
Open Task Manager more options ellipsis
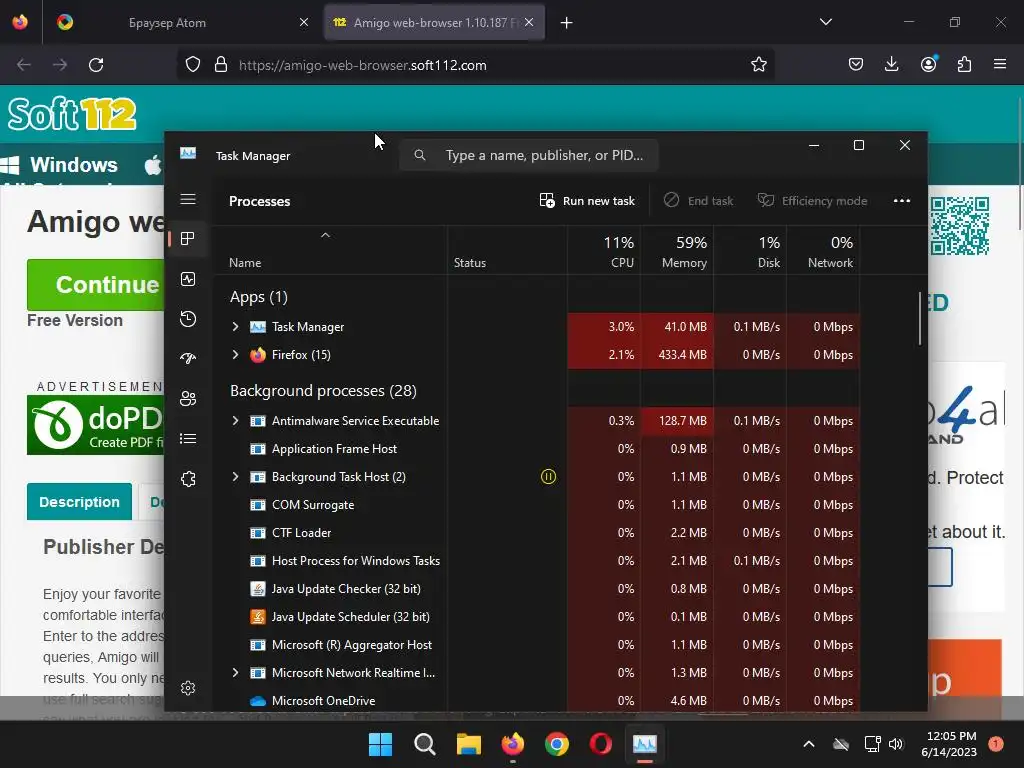coord(902,200)
